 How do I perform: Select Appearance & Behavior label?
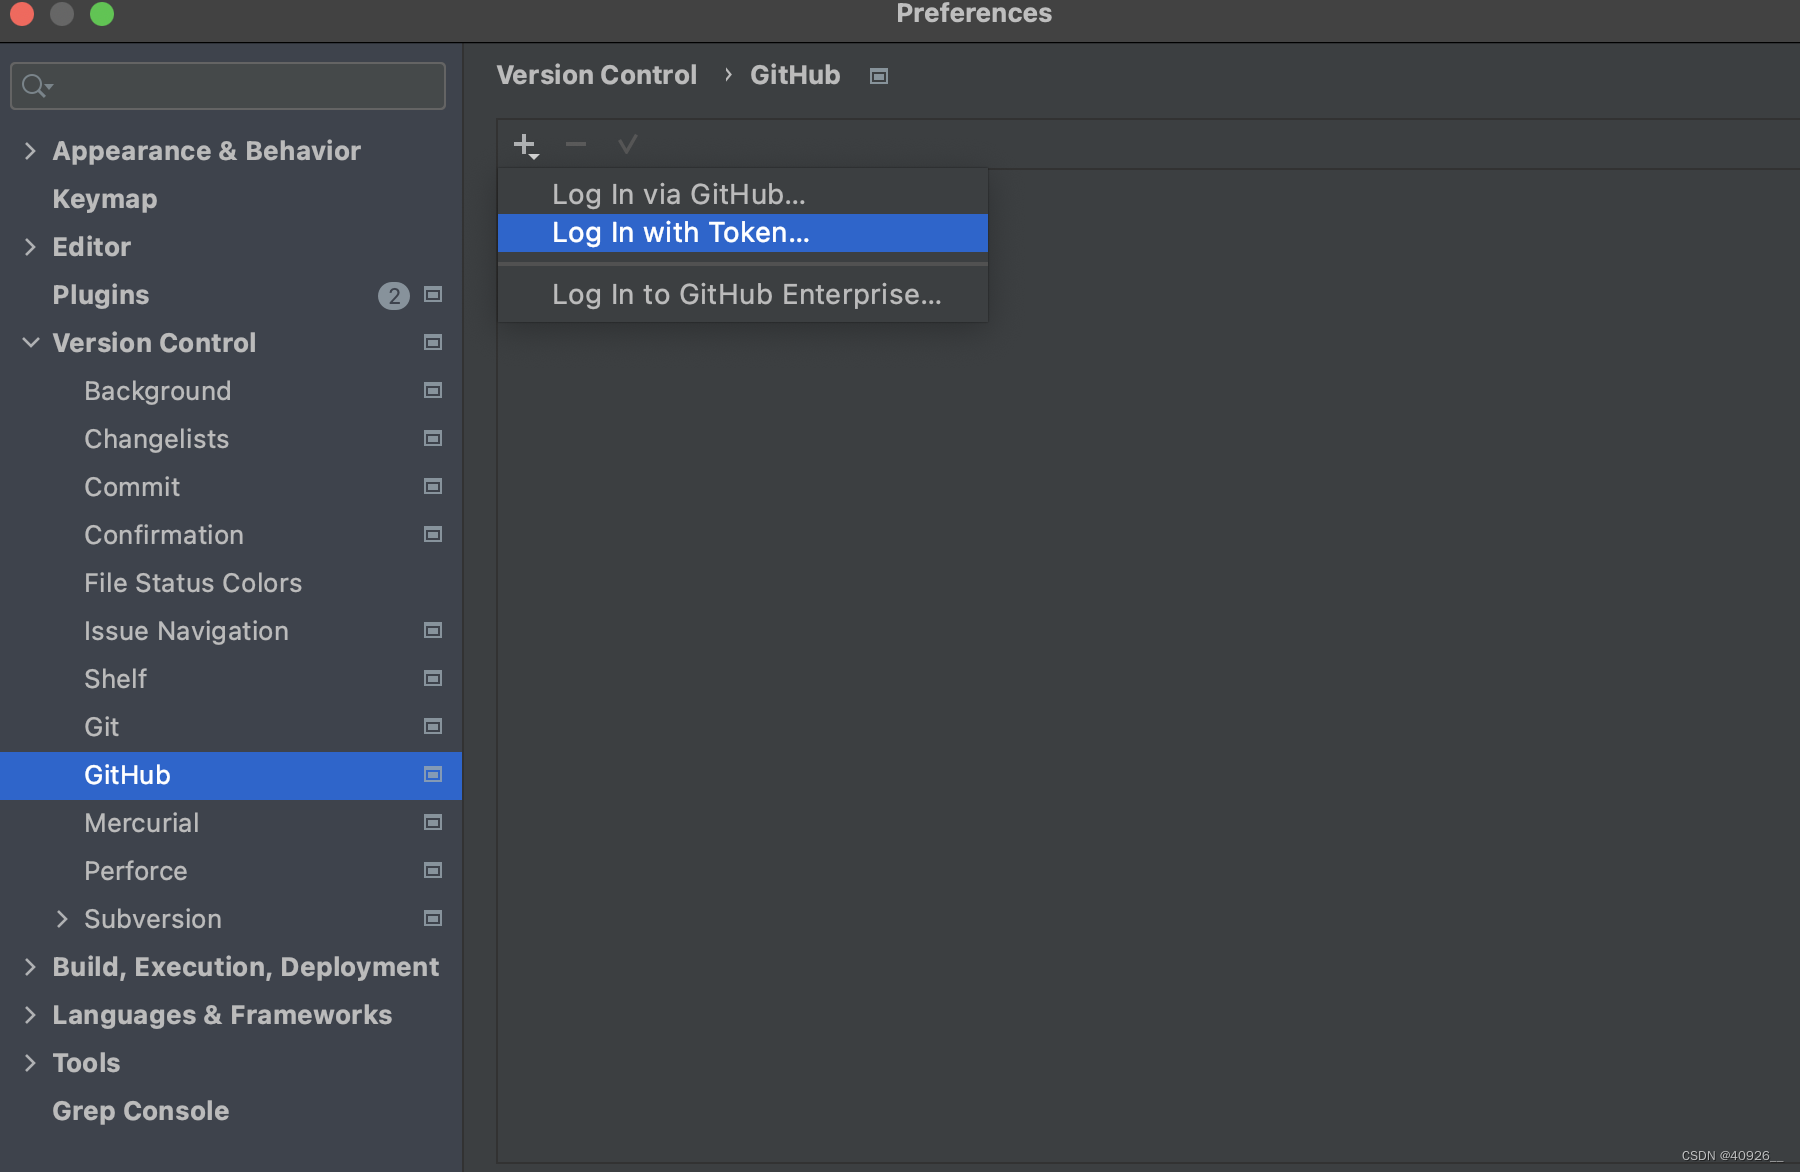(207, 151)
